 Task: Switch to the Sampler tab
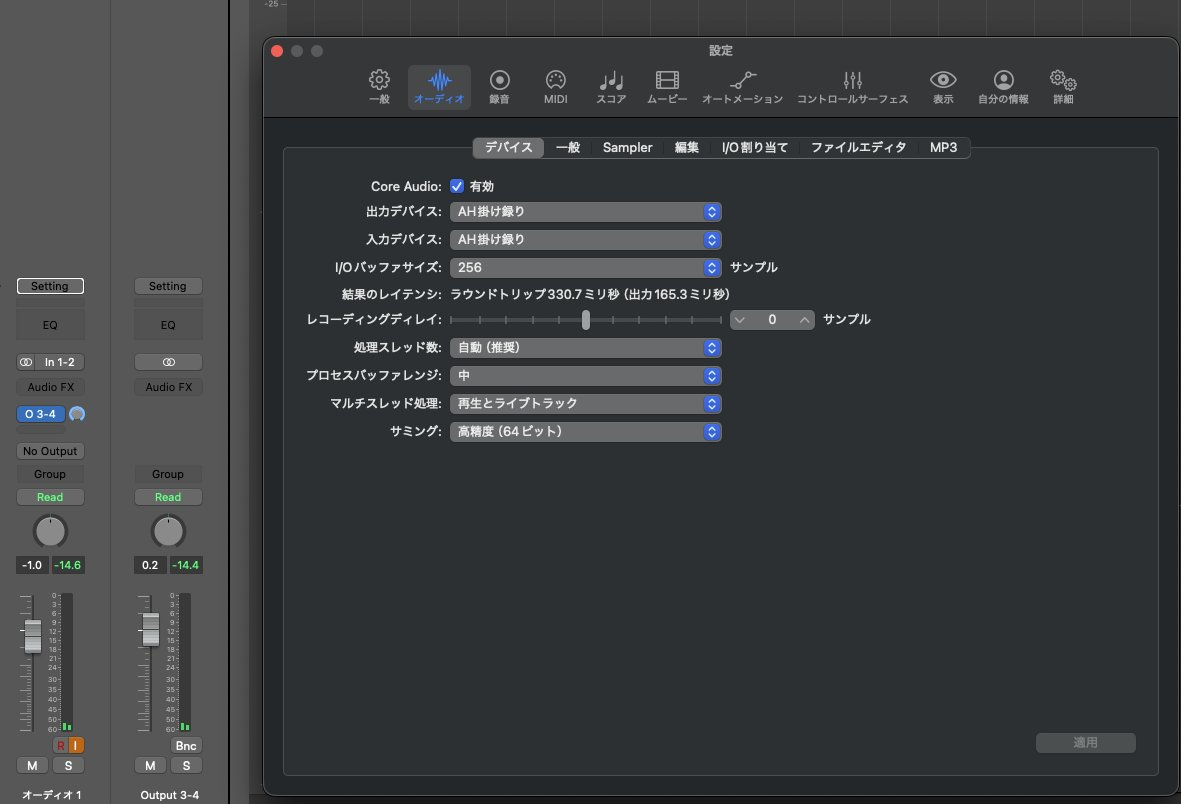627,148
